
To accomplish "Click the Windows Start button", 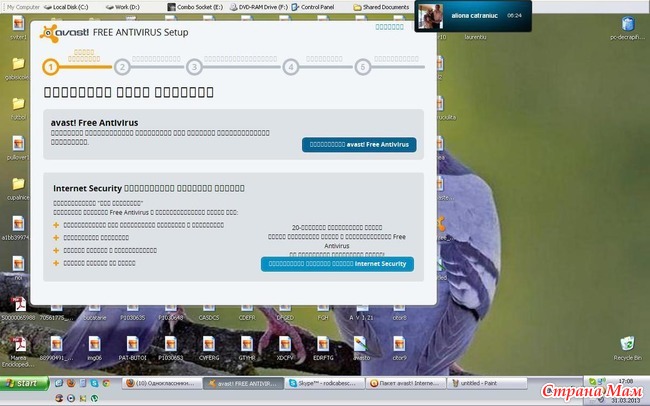I will pos(22,383).
